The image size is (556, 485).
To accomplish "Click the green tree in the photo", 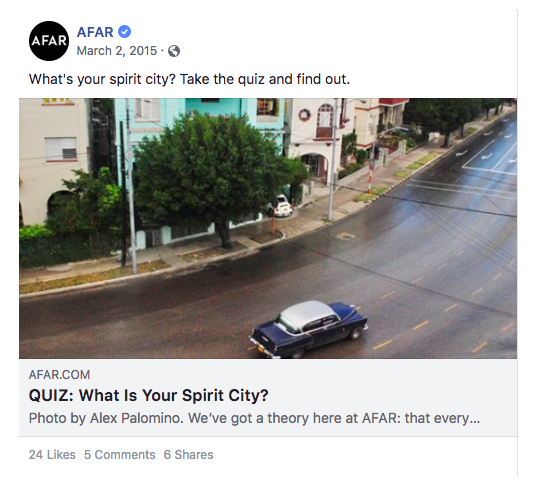I will pos(215,175).
